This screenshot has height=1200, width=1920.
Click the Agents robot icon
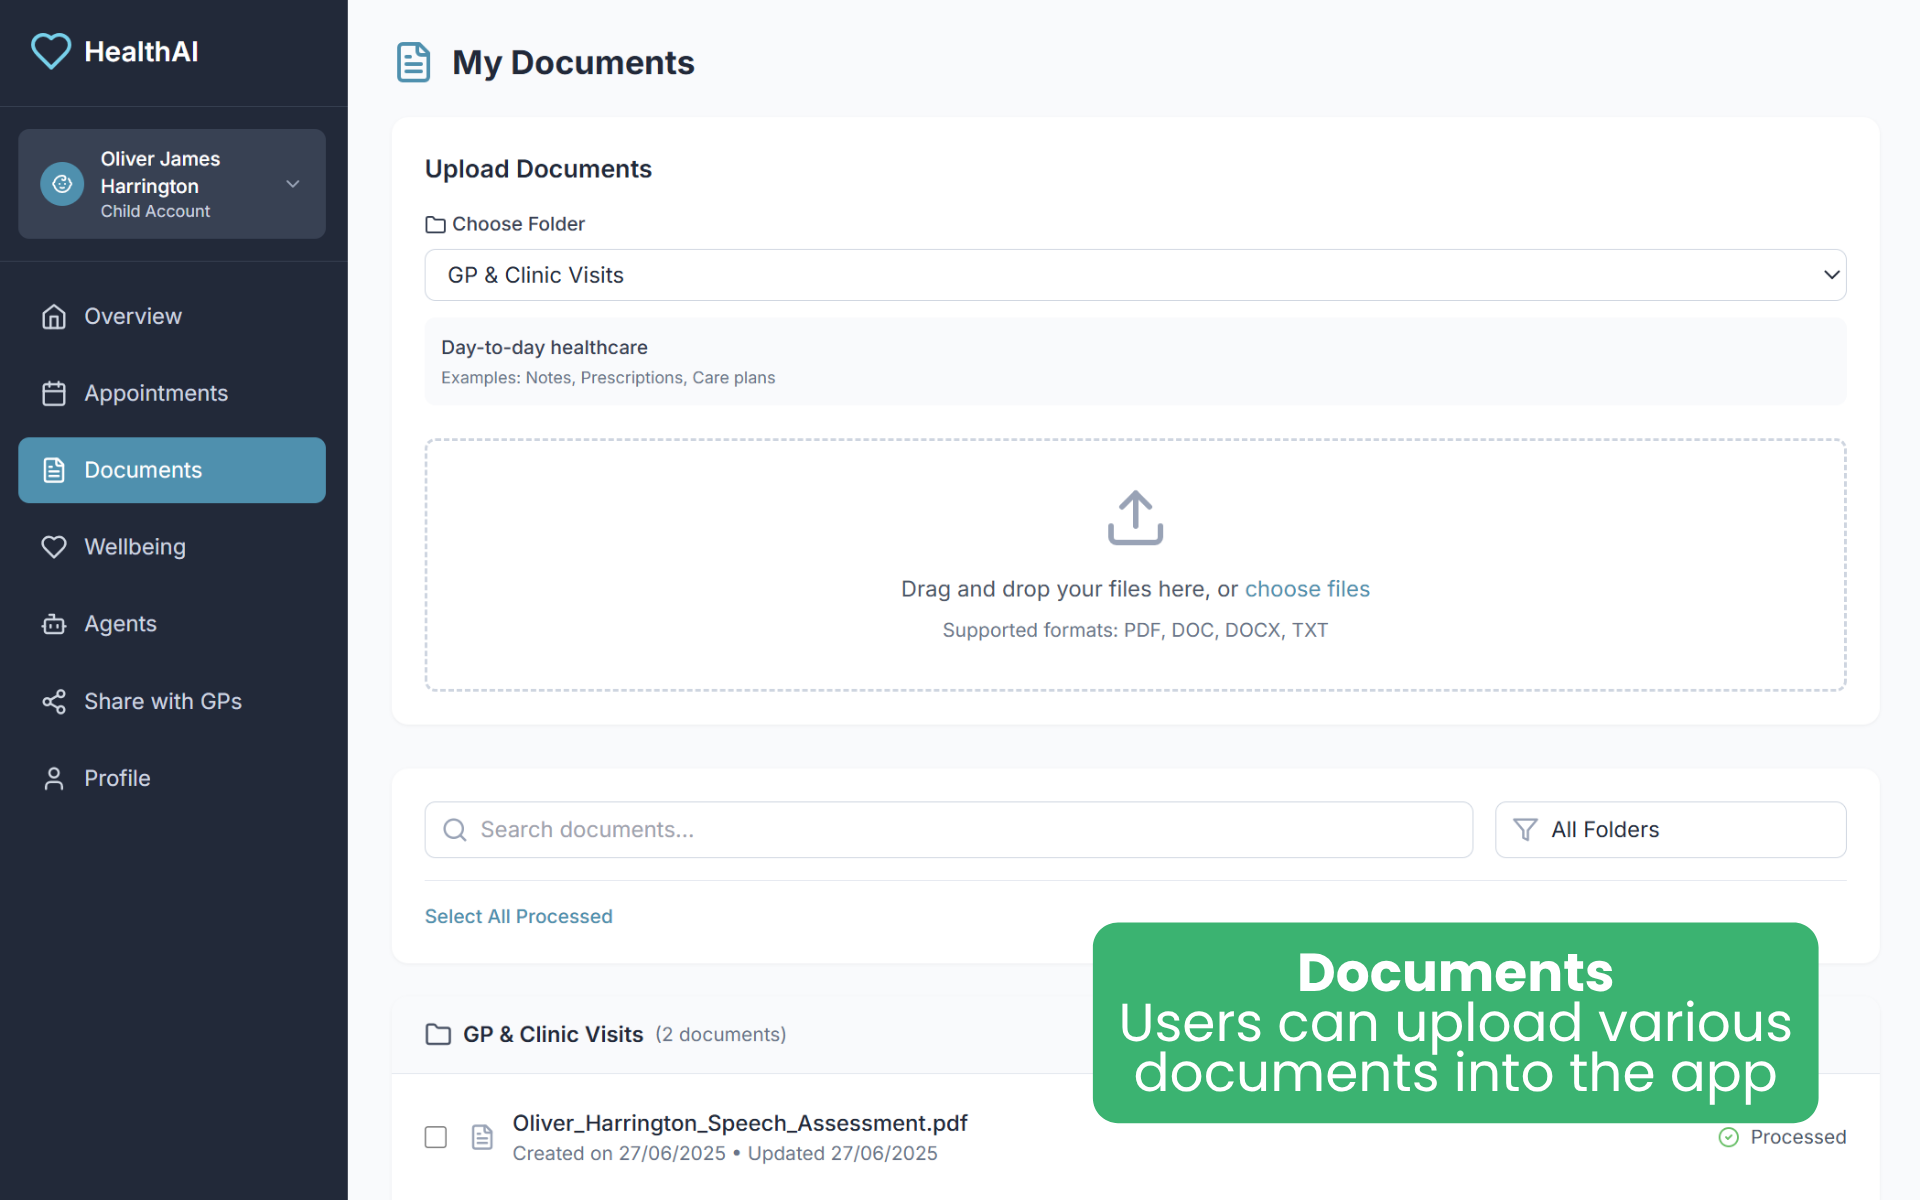(x=54, y=624)
